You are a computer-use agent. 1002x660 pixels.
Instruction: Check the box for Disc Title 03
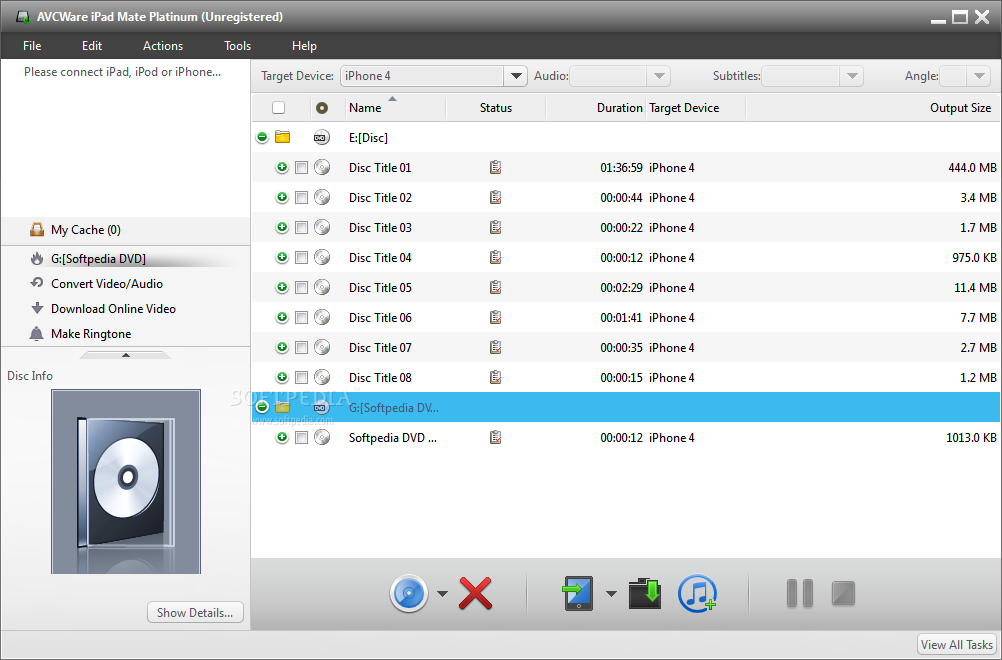(x=302, y=228)
